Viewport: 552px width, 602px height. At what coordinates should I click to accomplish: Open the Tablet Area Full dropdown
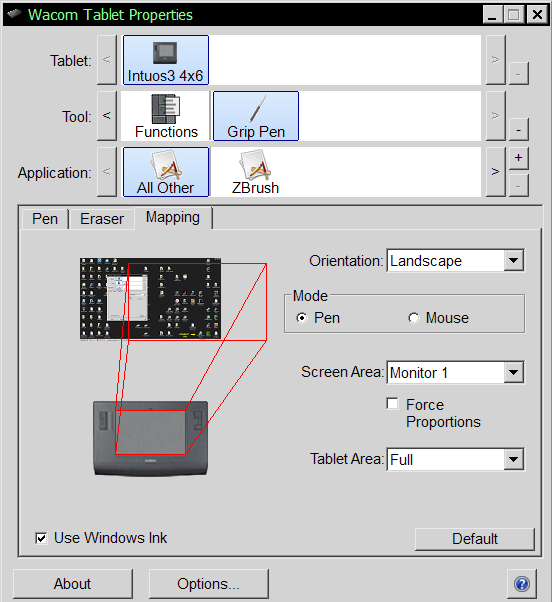pos(455,459)
